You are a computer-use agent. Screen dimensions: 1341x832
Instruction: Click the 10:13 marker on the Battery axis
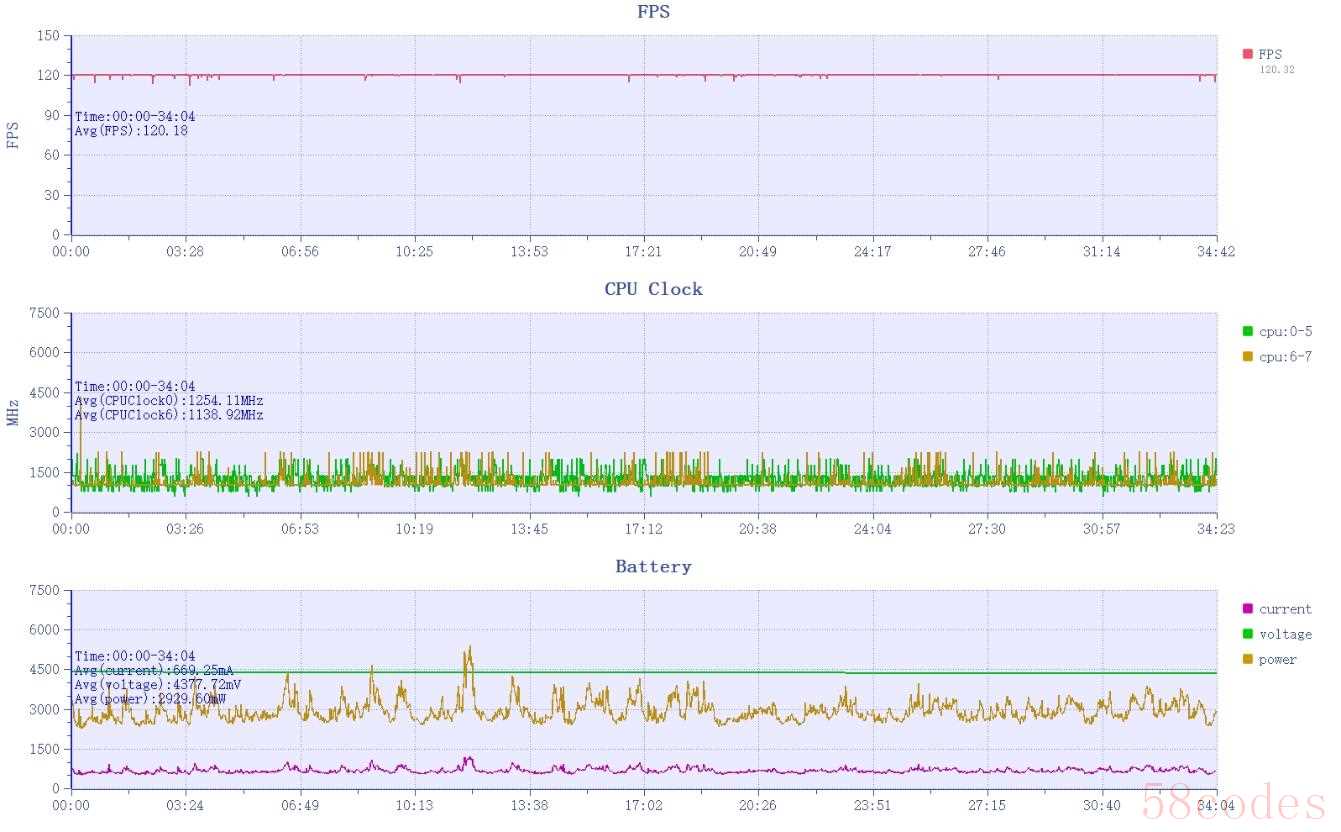[414, 805]
